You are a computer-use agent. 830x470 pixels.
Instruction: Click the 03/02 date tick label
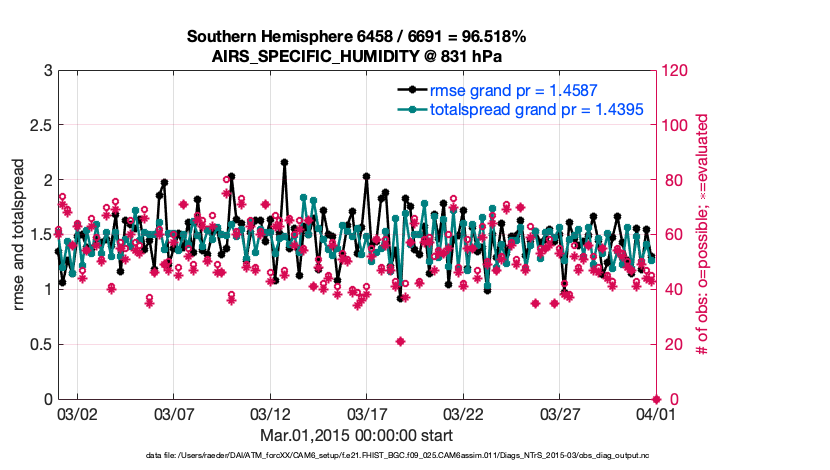point(78,414)
